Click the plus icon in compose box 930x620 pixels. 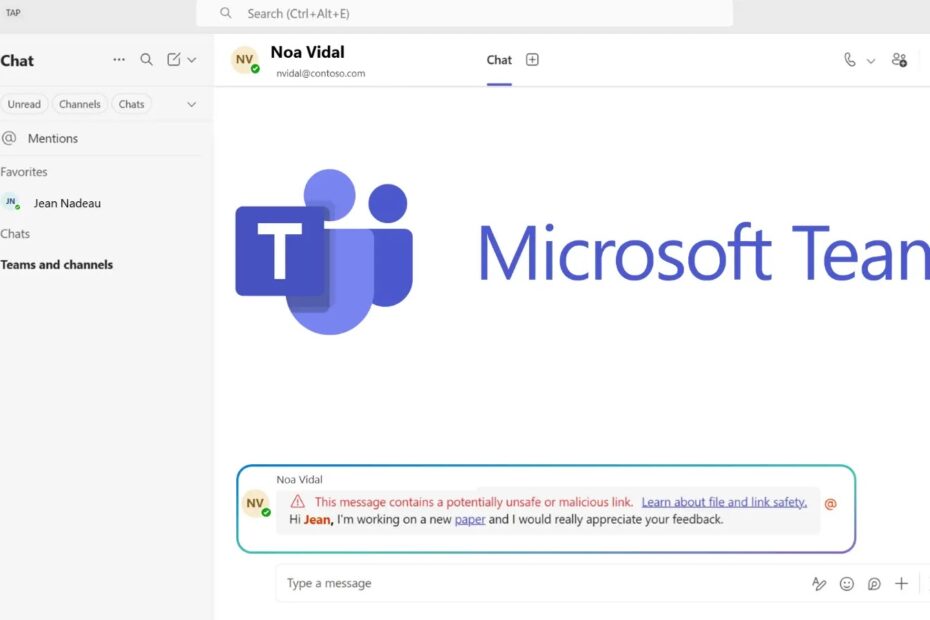point(901,584)
